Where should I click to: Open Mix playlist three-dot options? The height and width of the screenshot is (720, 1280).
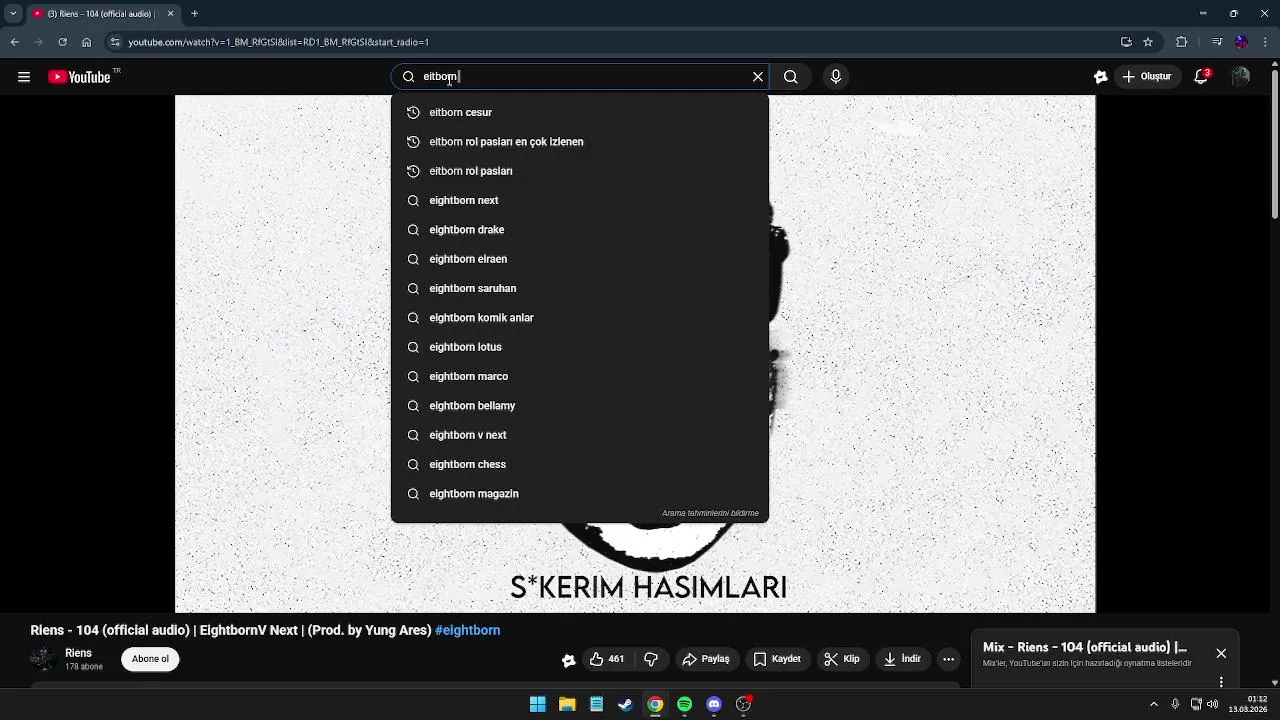[1221, 682]
